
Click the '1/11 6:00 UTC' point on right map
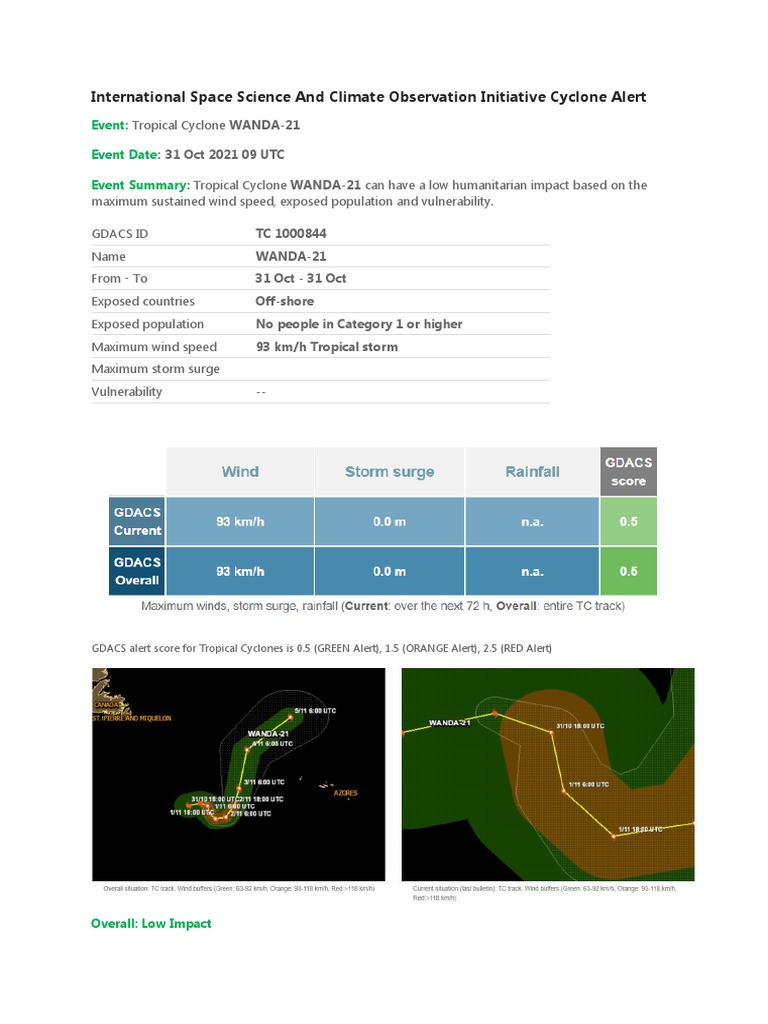click(x=564, y=791)
